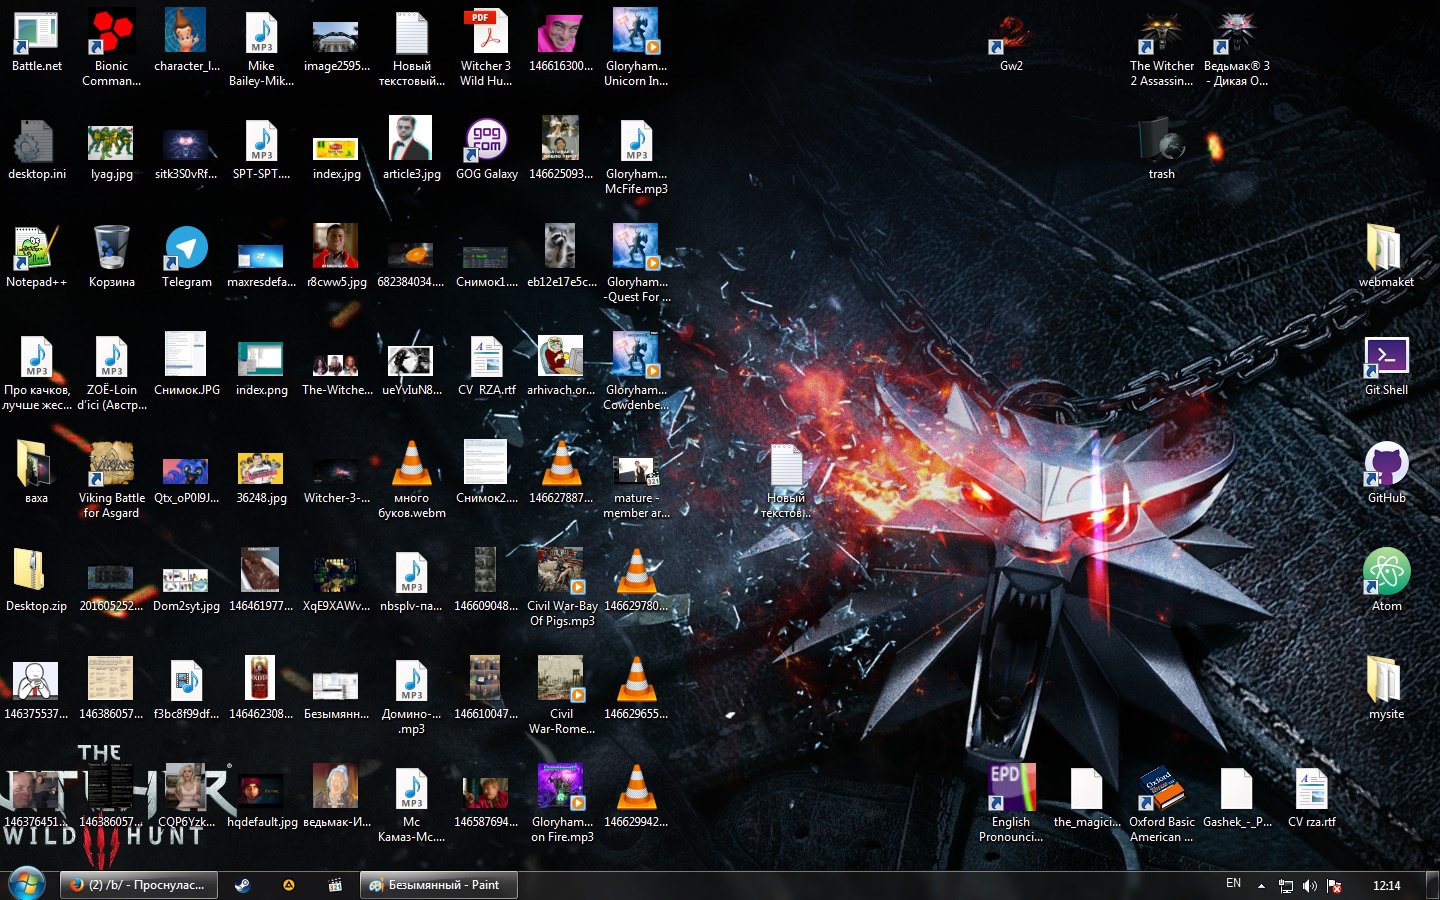Open the trash icon near Witcher shortcuts
Image resolution: width=1440 pixels, height=900 pixels.
coord(1161,149)
